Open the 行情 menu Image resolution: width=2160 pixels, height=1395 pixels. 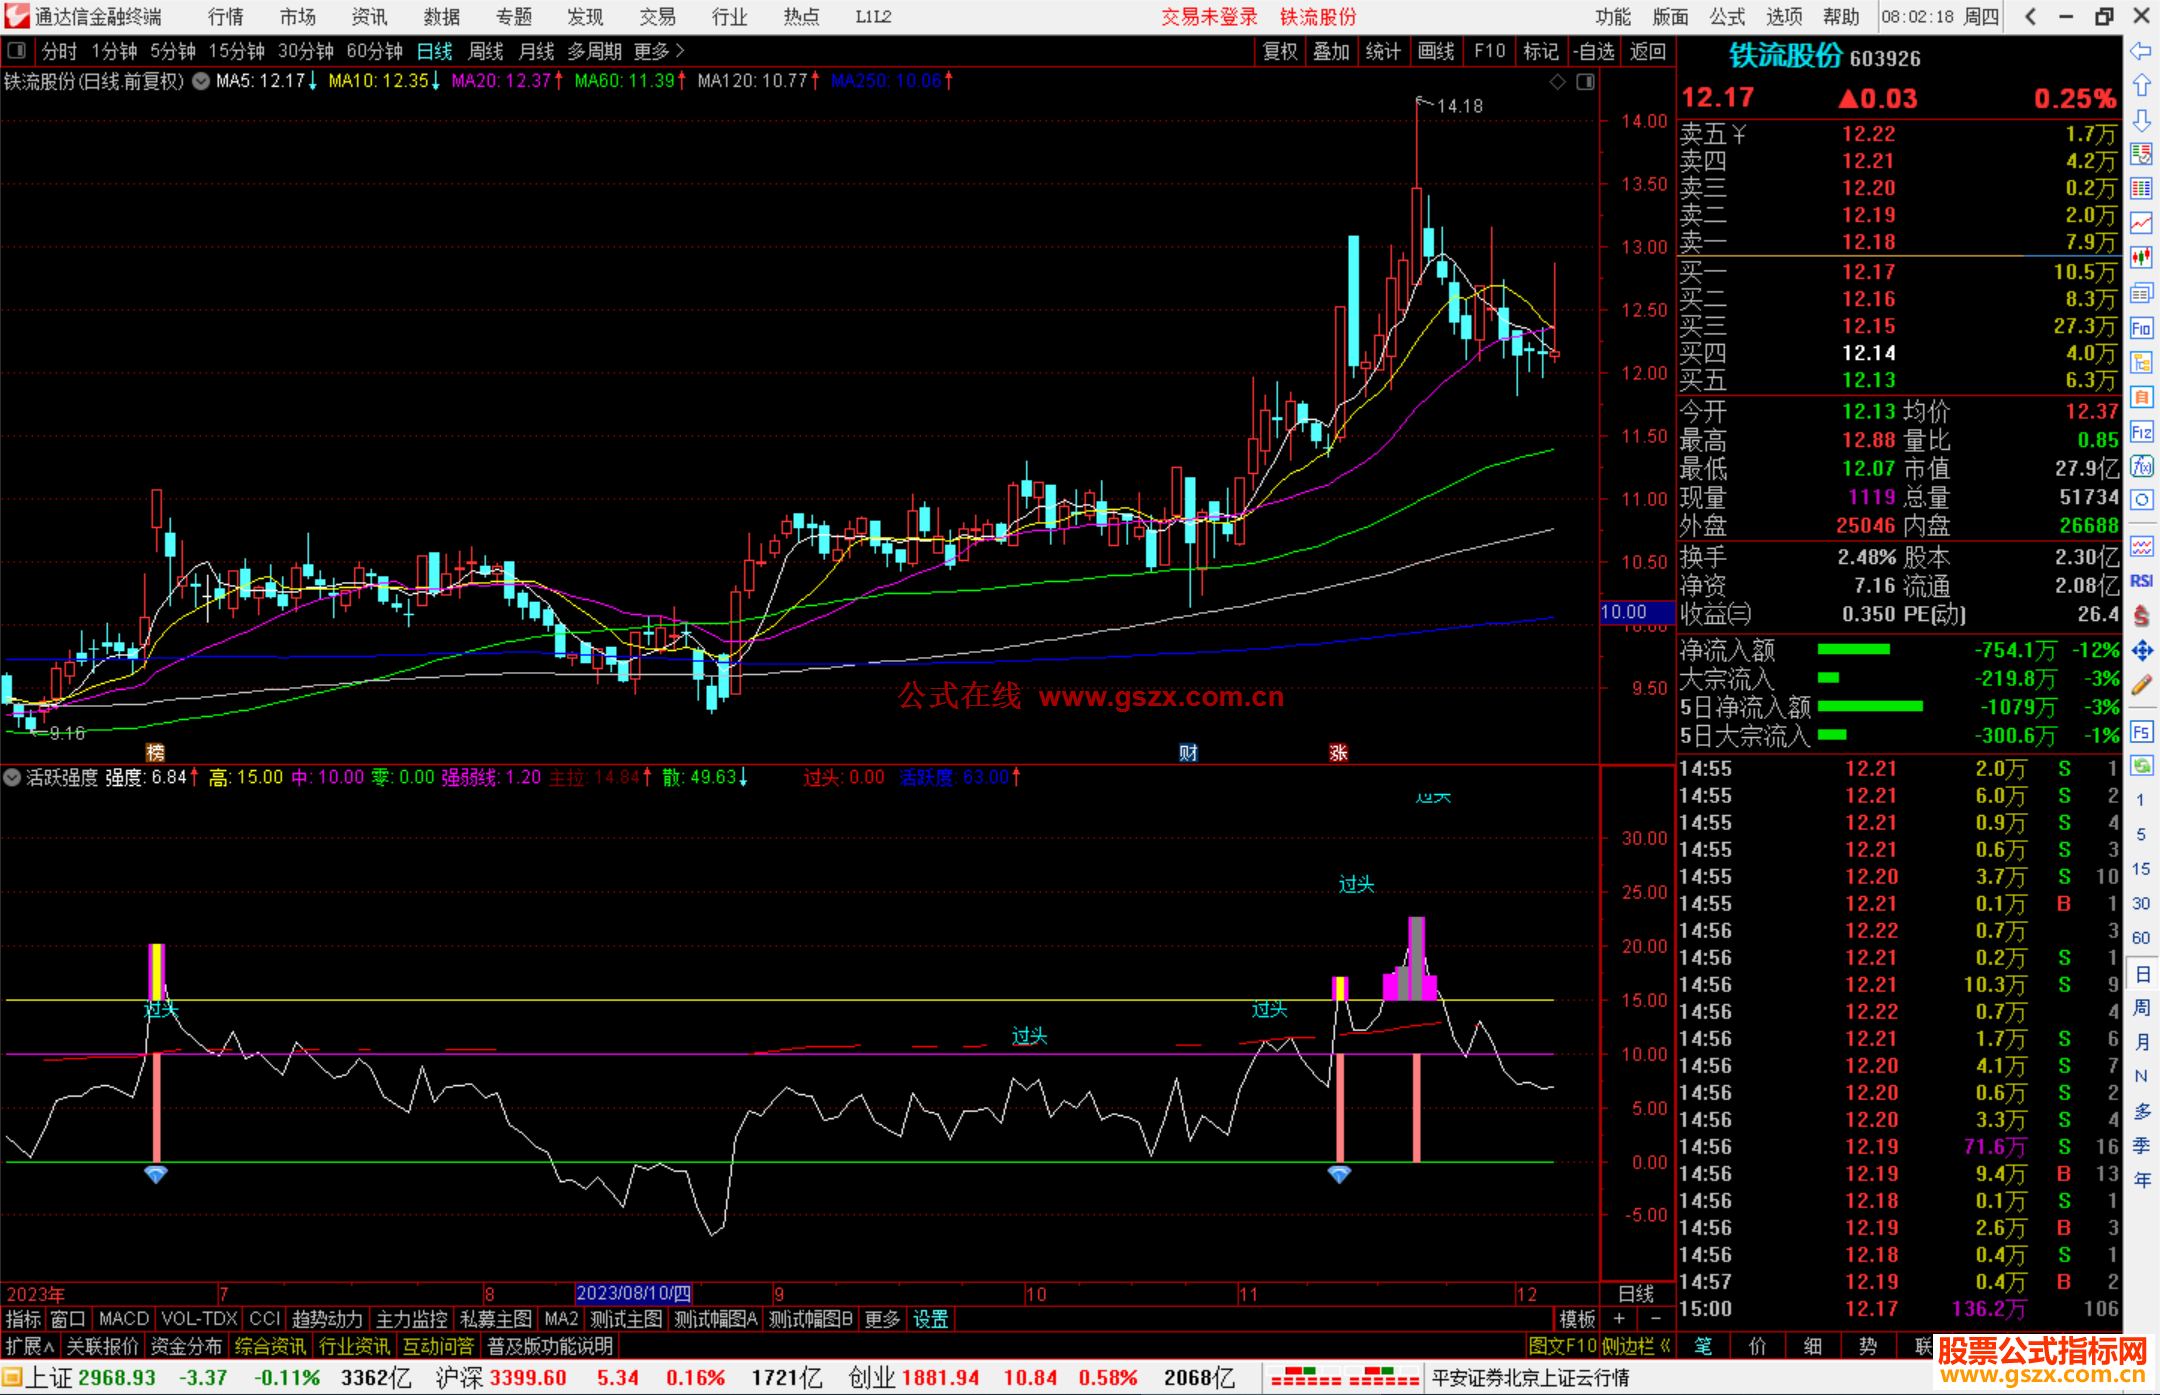click(226, 17)
